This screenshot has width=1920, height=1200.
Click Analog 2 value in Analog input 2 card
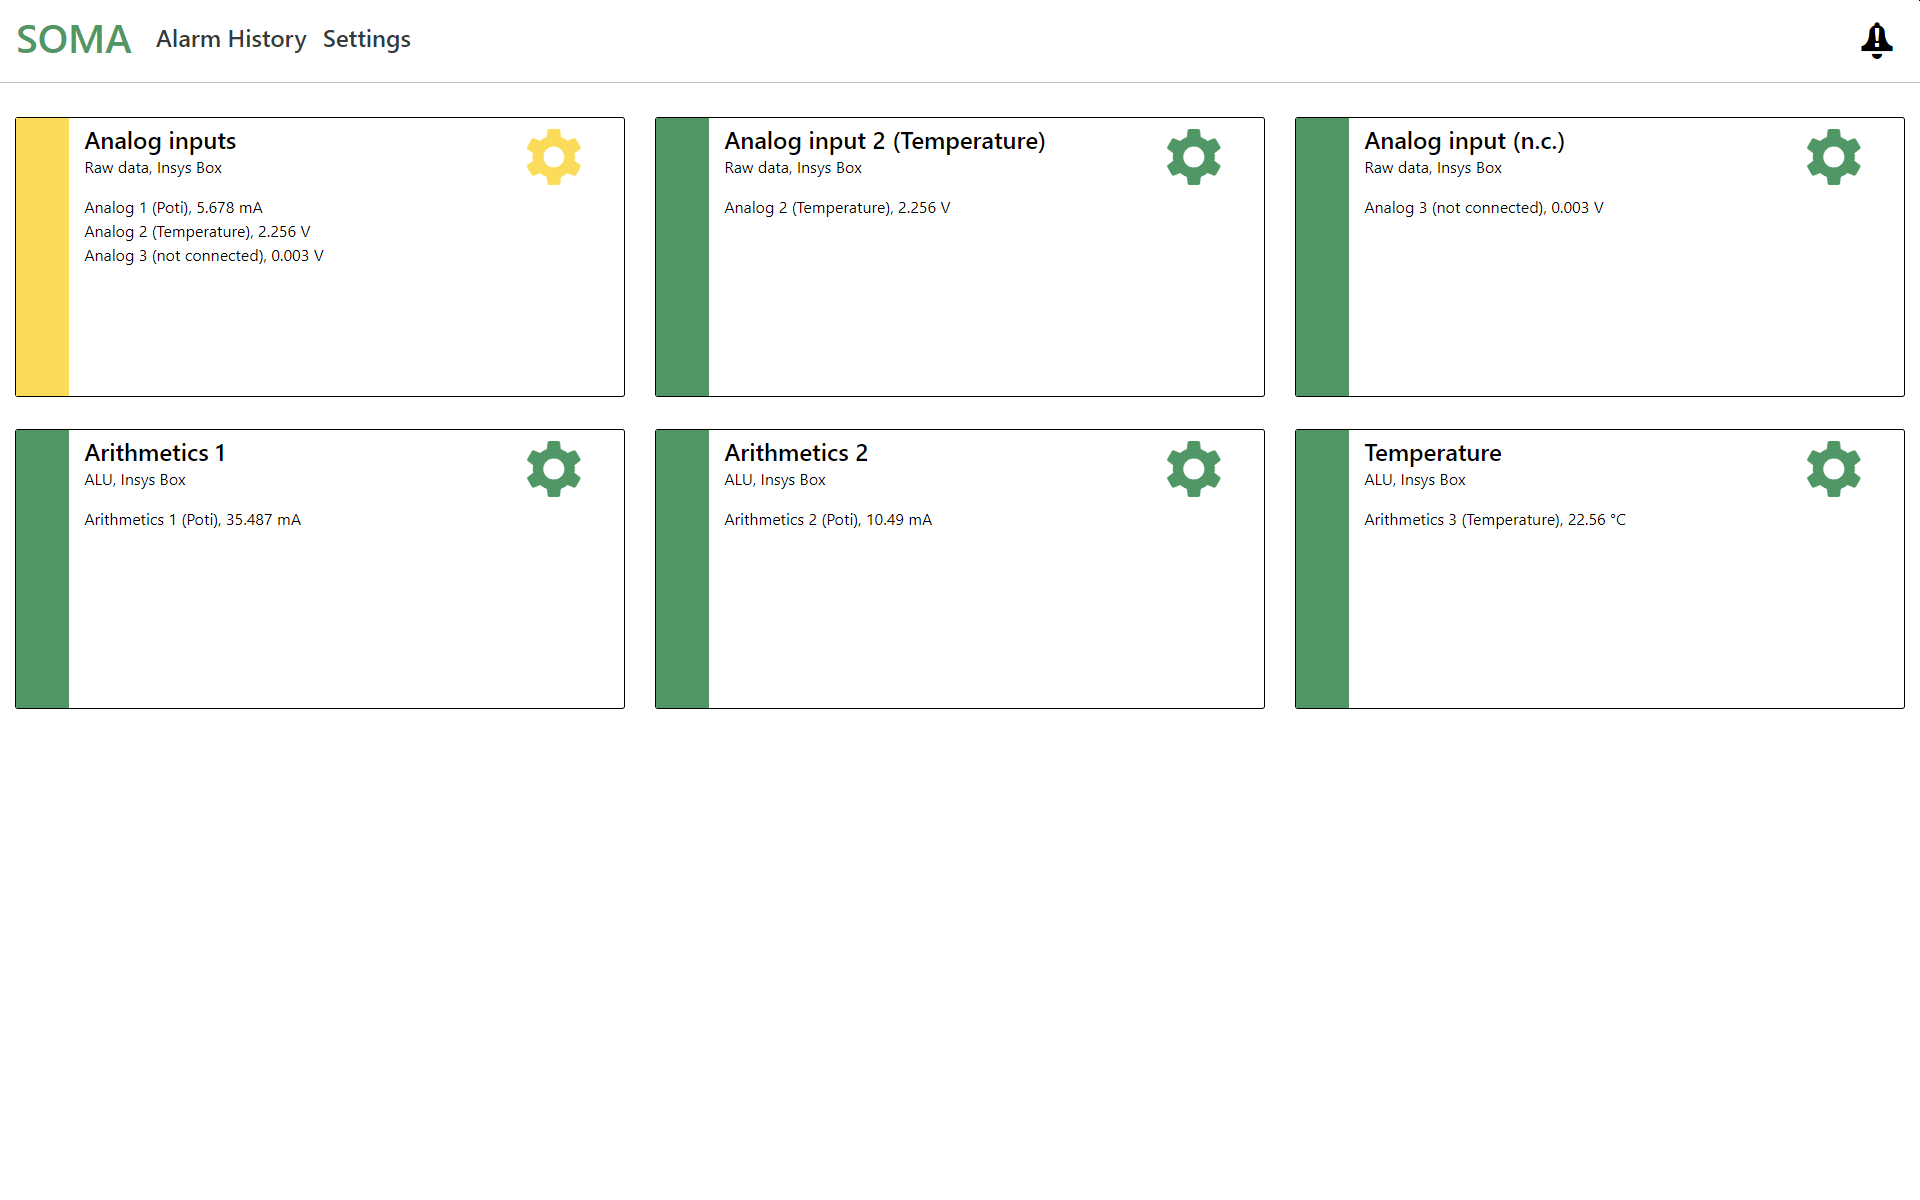(837, 208)
